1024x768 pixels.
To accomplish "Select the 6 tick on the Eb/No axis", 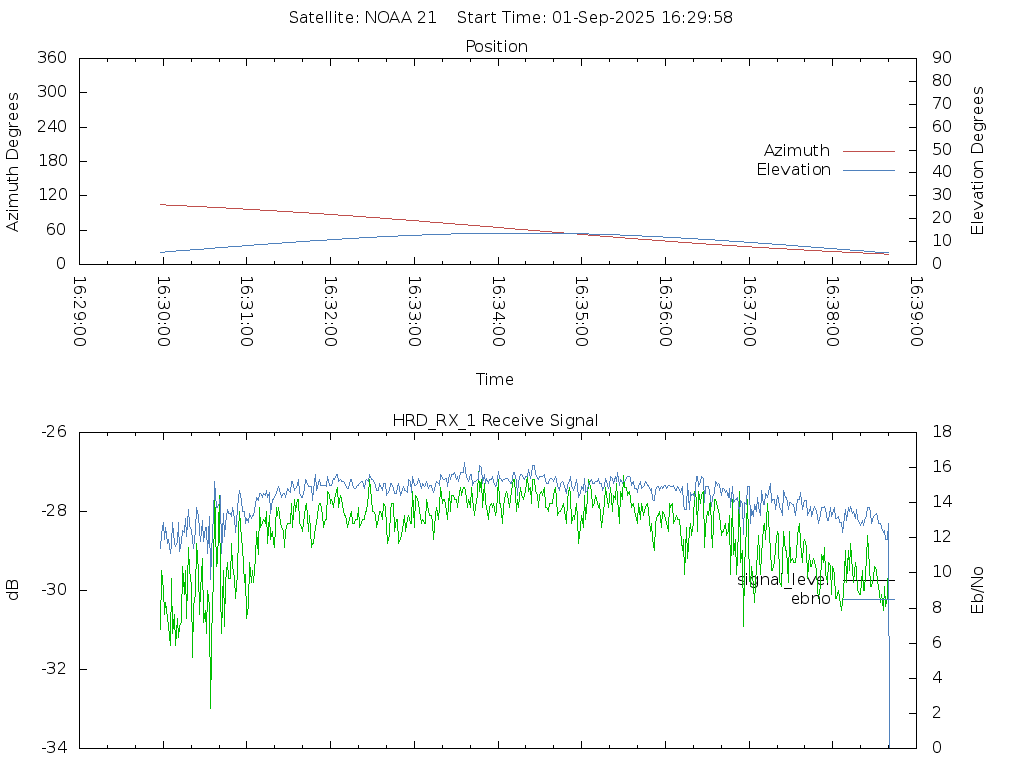I will click(x=937, y=643).
